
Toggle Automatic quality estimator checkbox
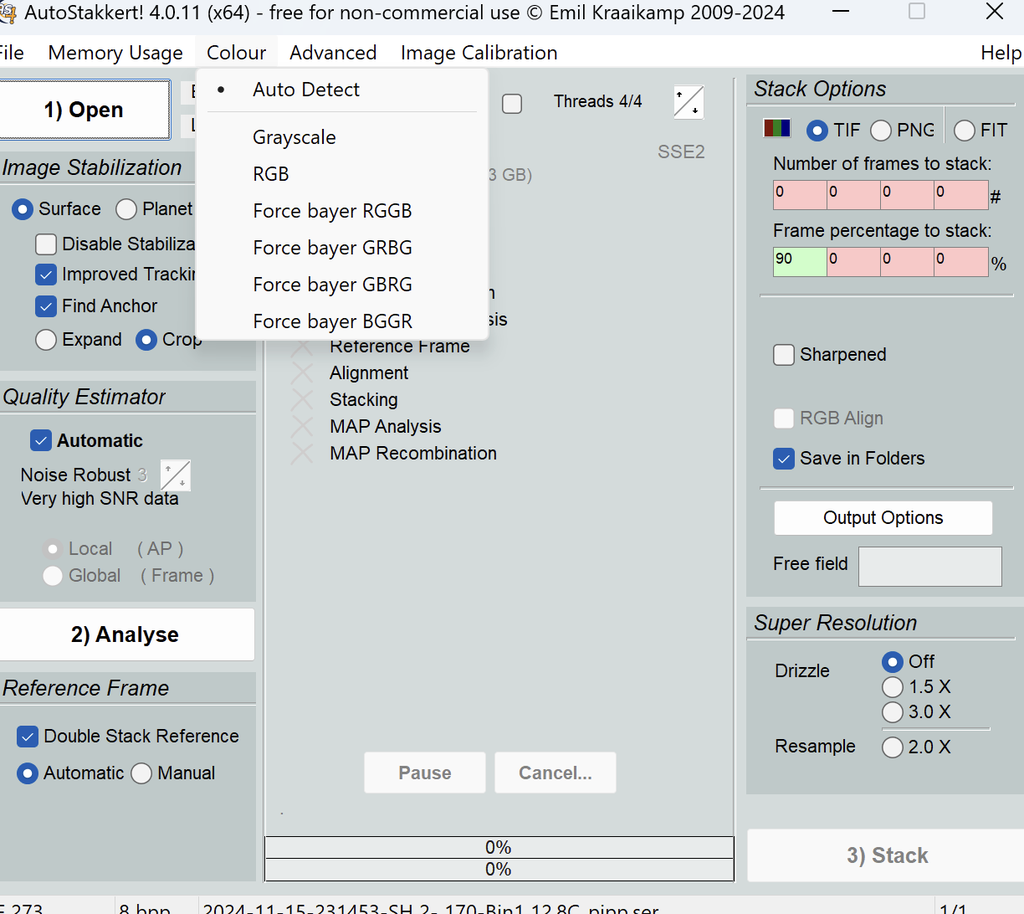(40, 441)
